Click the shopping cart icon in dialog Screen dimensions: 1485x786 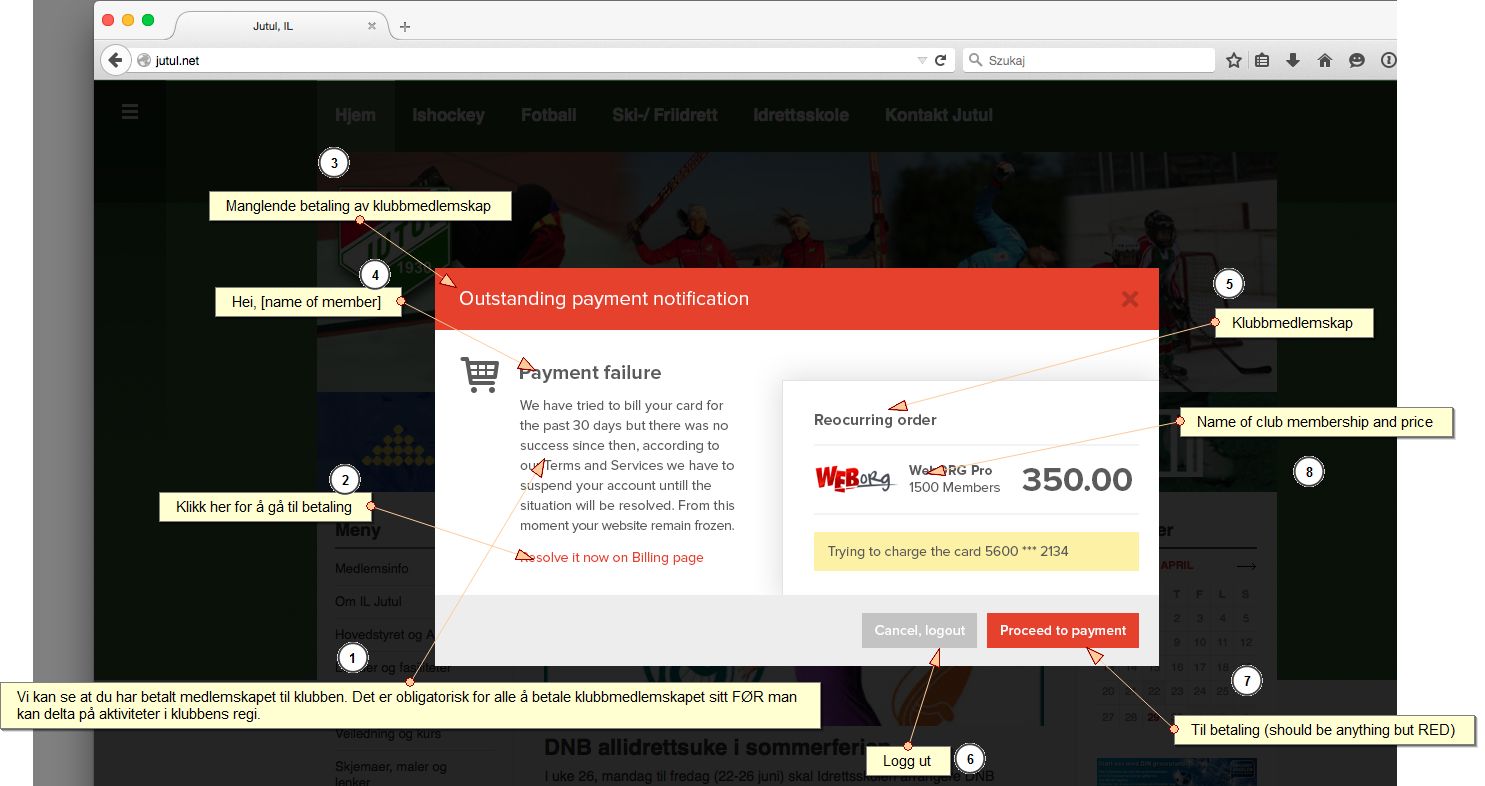tap(479, 375)
